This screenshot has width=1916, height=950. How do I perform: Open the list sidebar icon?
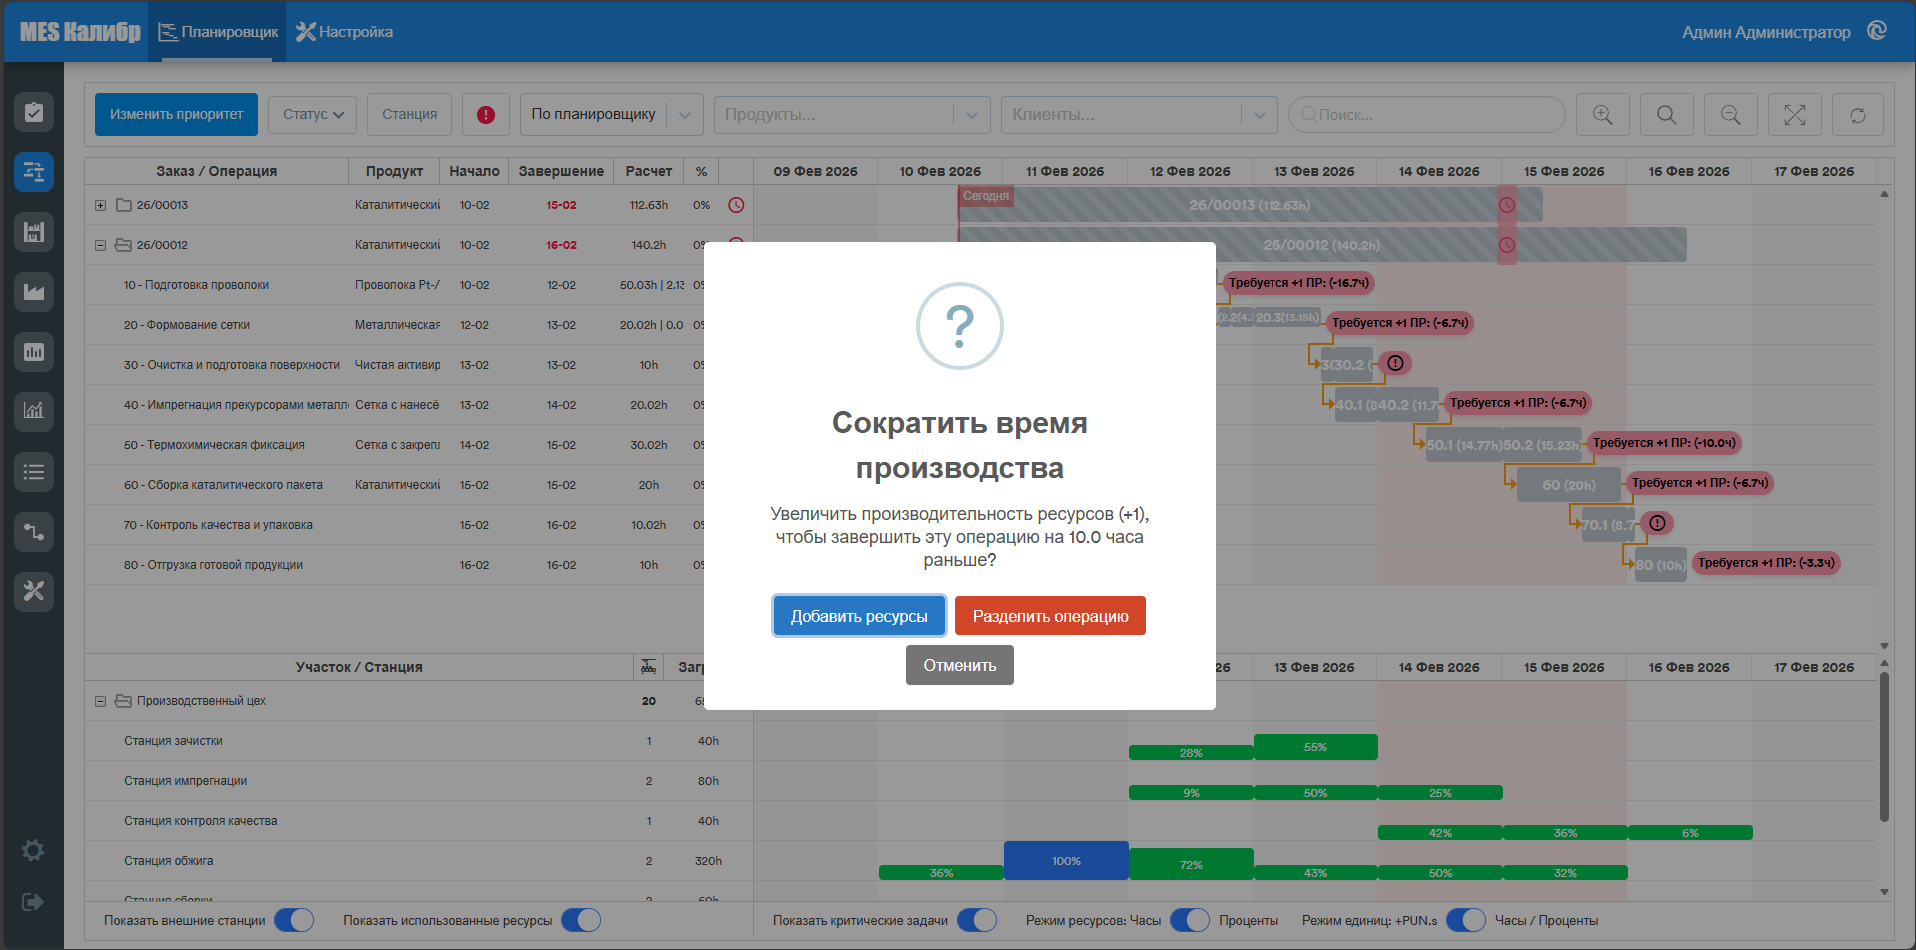click(34, 471)
